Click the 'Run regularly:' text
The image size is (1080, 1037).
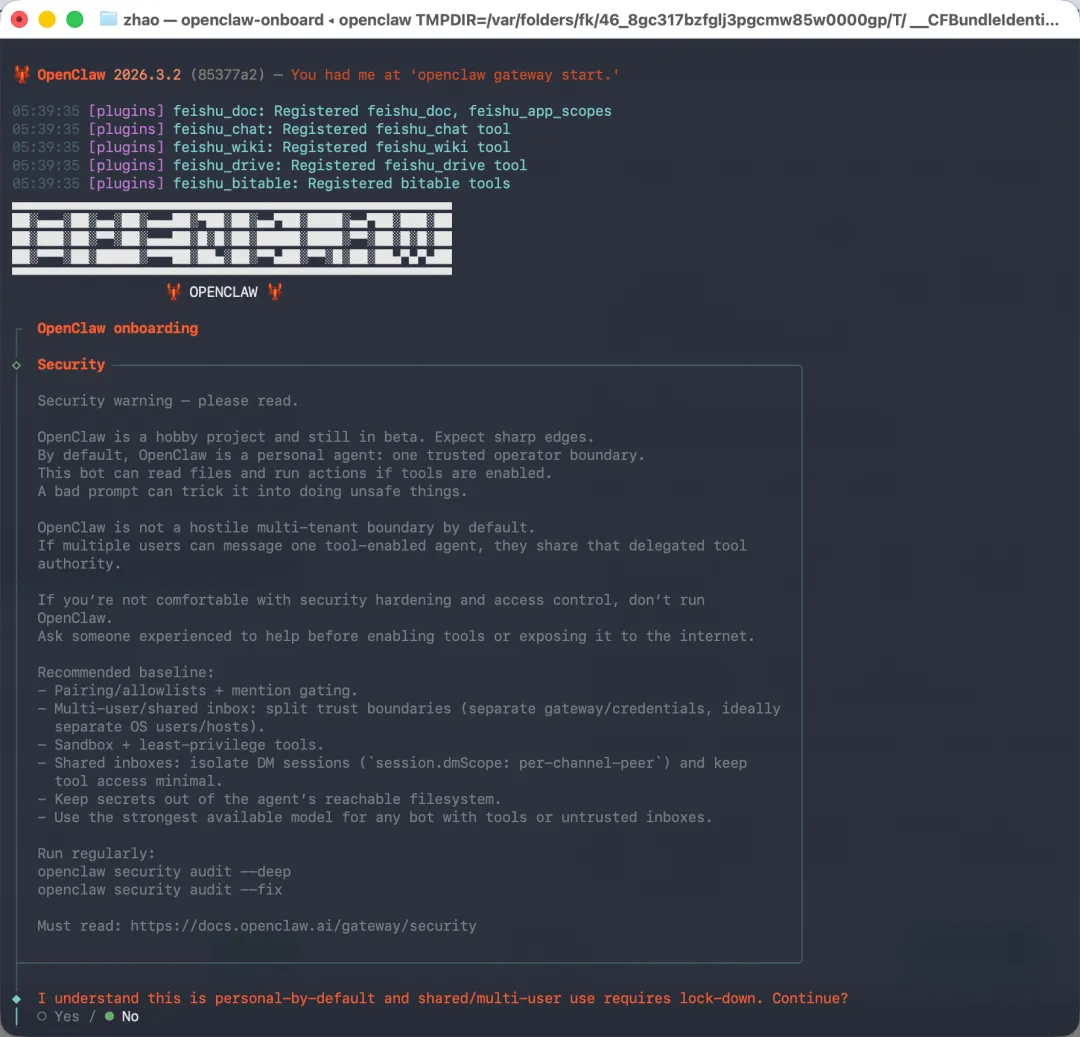pyautogui.click(x=96, y=853)
